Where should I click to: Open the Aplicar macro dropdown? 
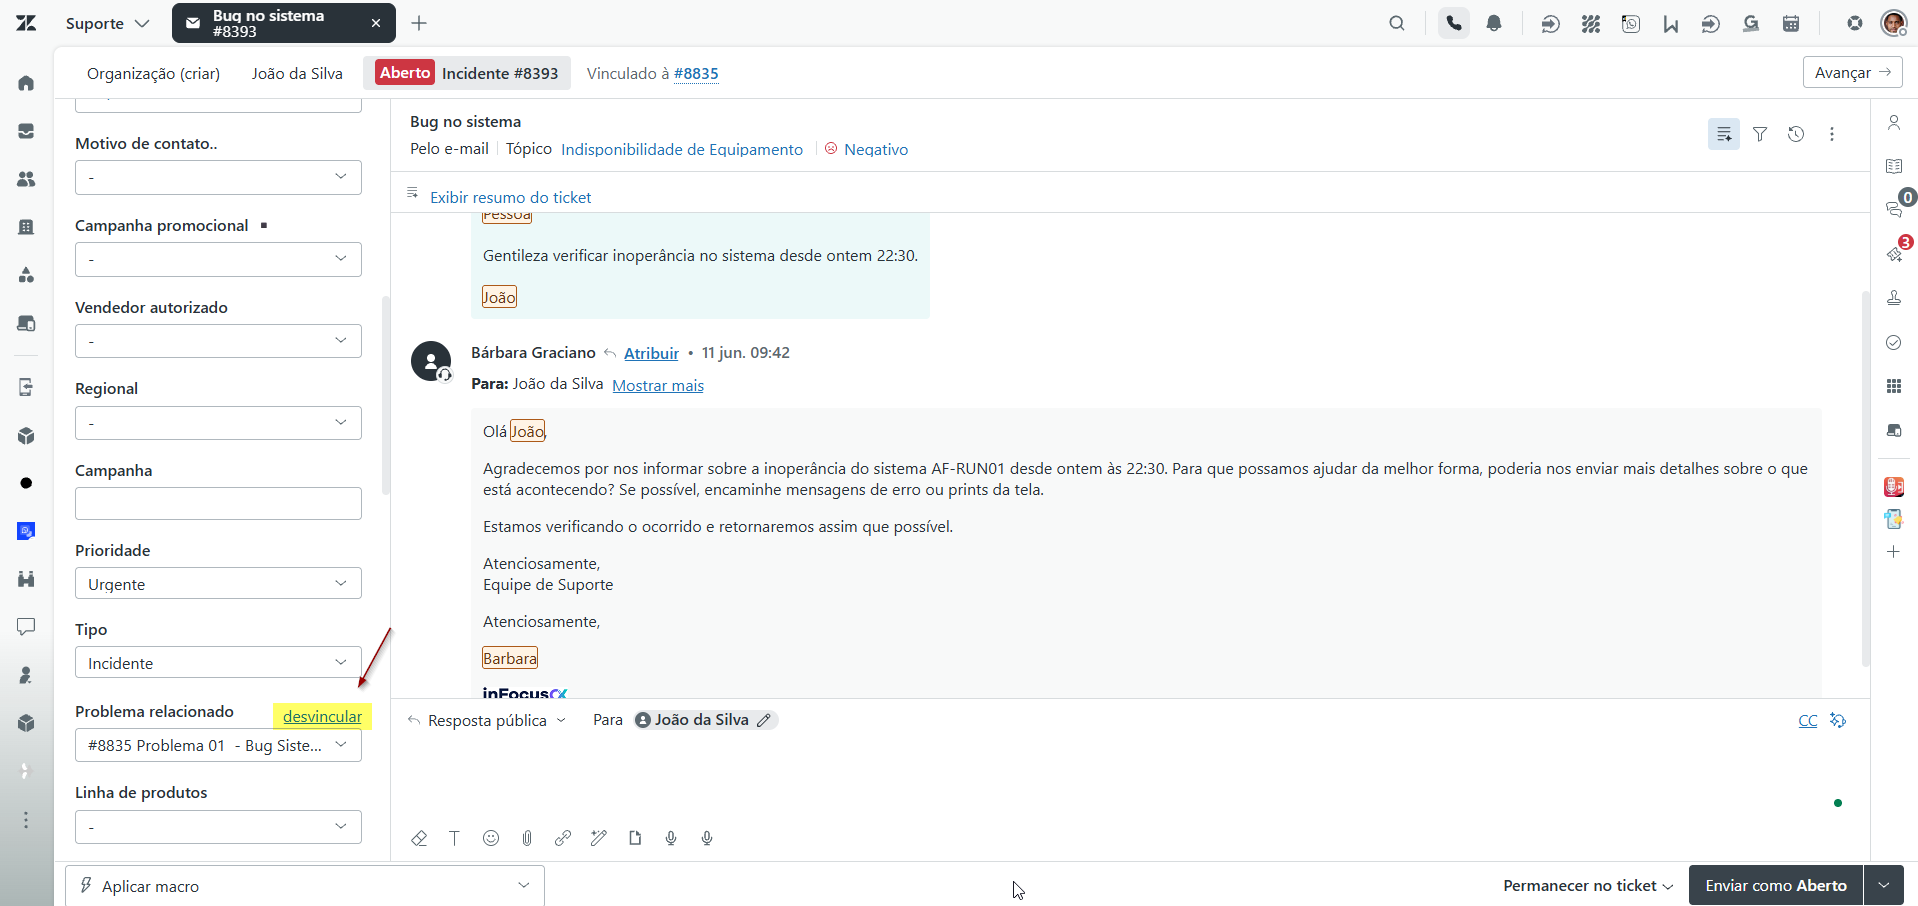[x=305, y=885]
